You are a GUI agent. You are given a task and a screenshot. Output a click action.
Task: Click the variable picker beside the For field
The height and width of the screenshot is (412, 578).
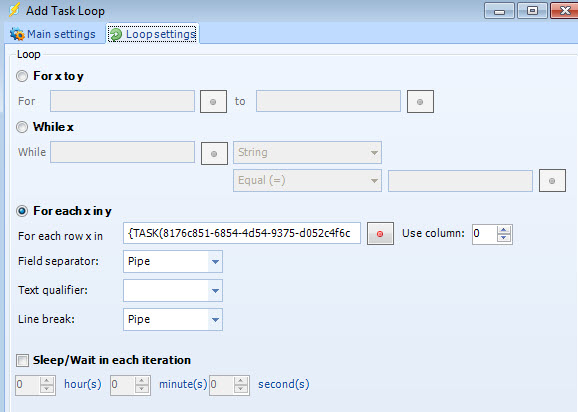tap(213, 102)
